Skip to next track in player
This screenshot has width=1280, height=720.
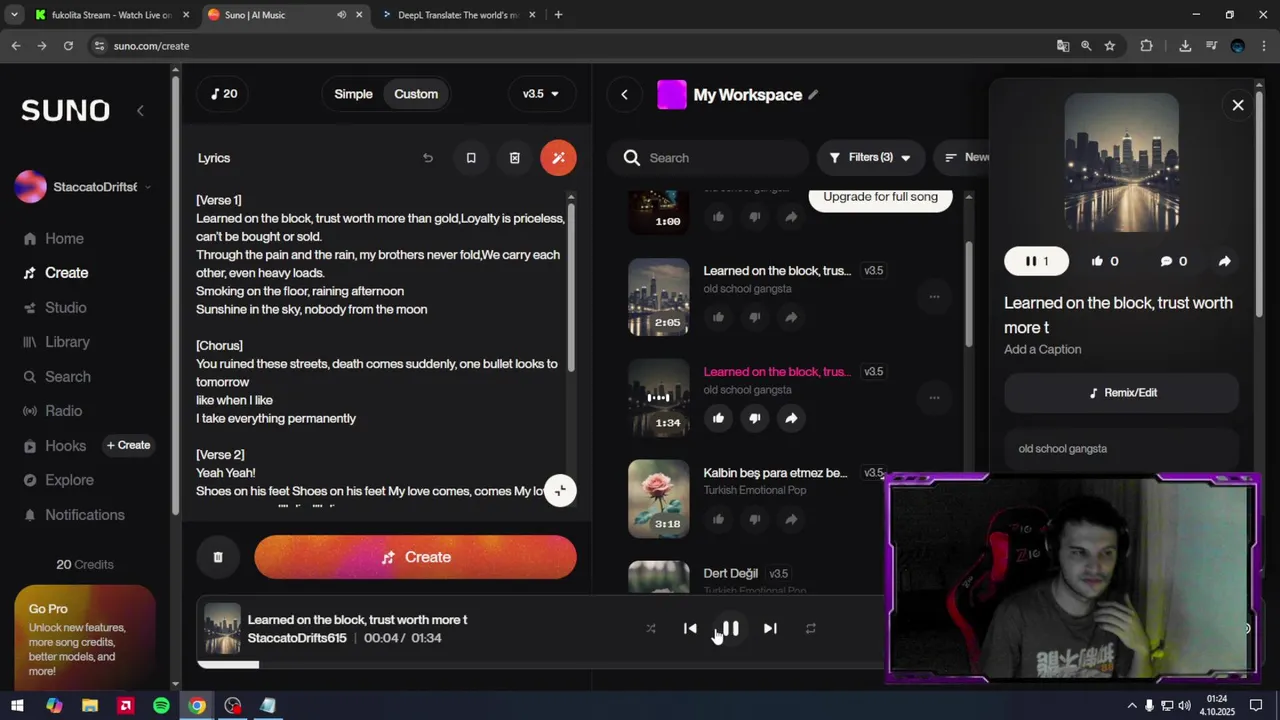(770, 628)
